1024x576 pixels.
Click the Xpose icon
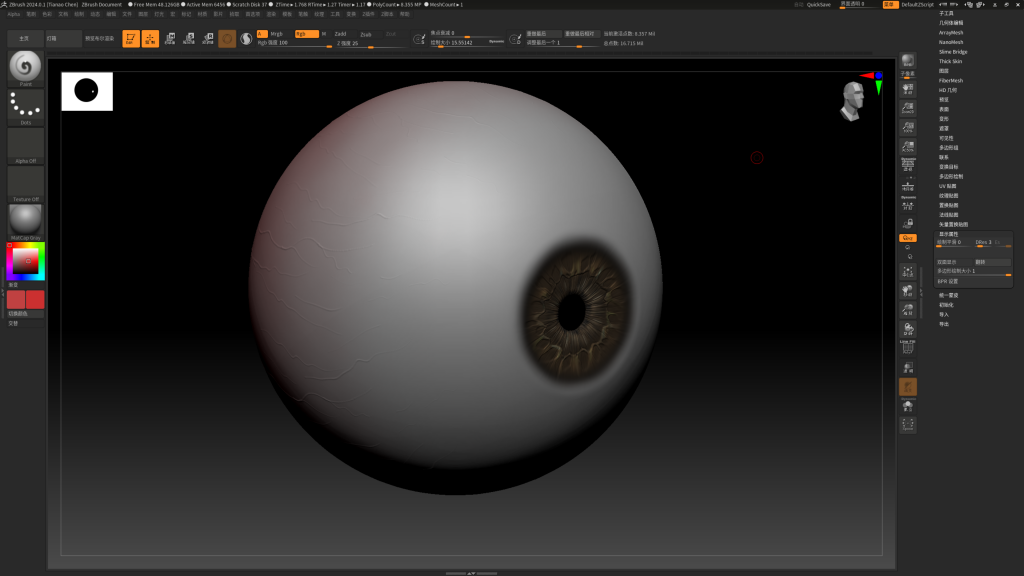(x=908, y=425)
